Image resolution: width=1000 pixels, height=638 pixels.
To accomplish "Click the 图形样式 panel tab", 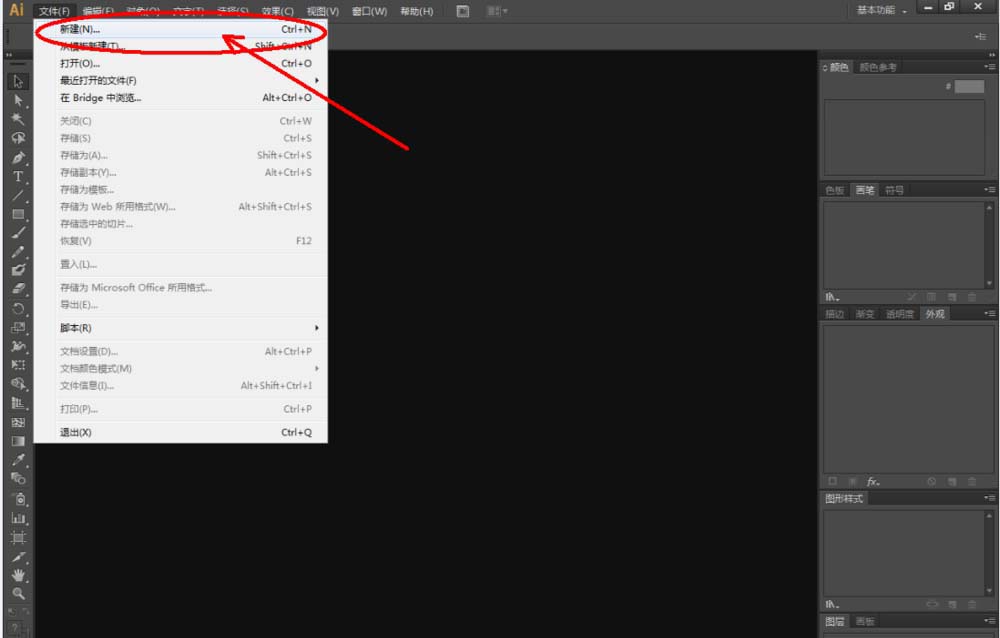I will tap(844, 498).
